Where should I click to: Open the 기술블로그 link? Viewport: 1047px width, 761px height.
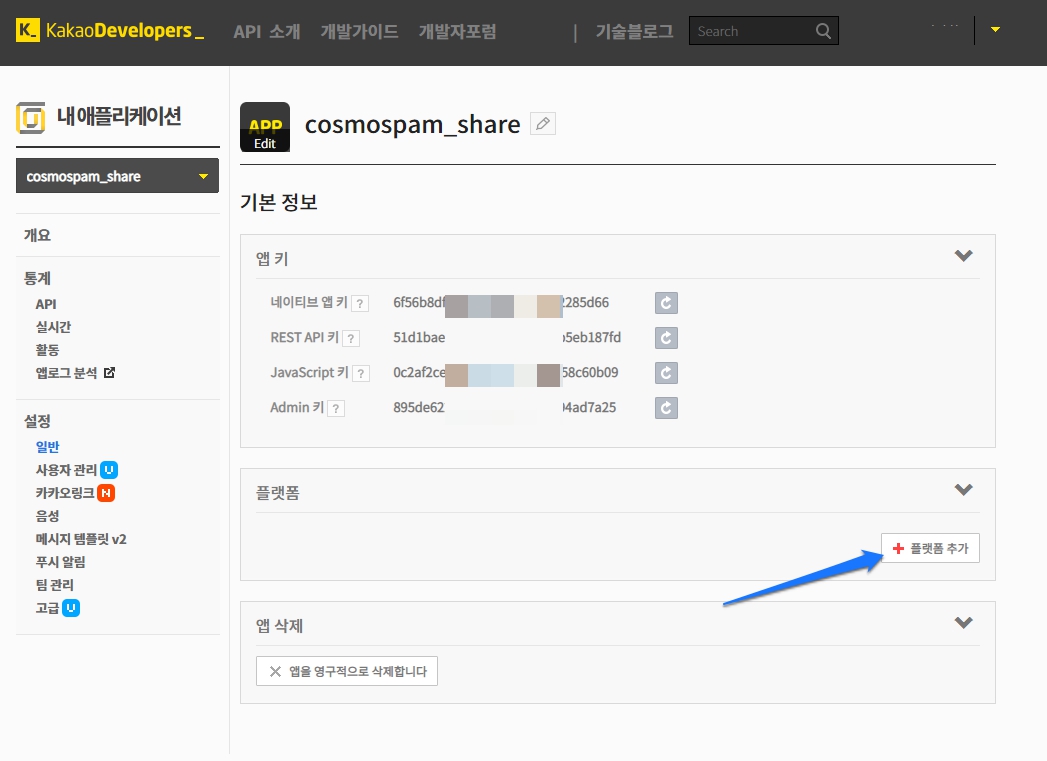pos(634,31)
